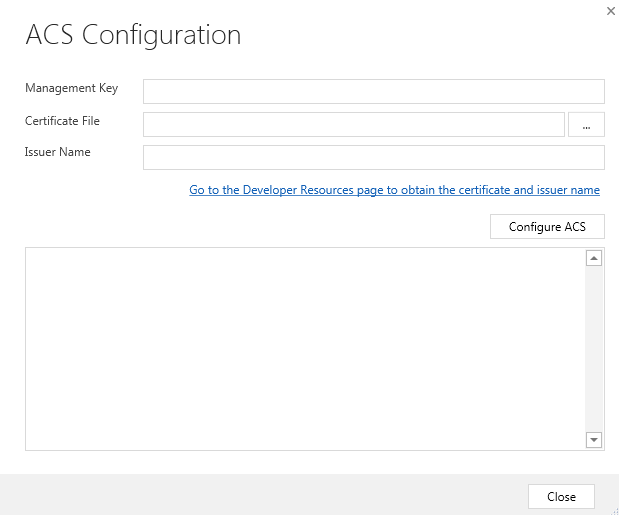Screen dimensions: 619x515
Task: Click the blank area right of the heading
Action: (x=420, y=35)
